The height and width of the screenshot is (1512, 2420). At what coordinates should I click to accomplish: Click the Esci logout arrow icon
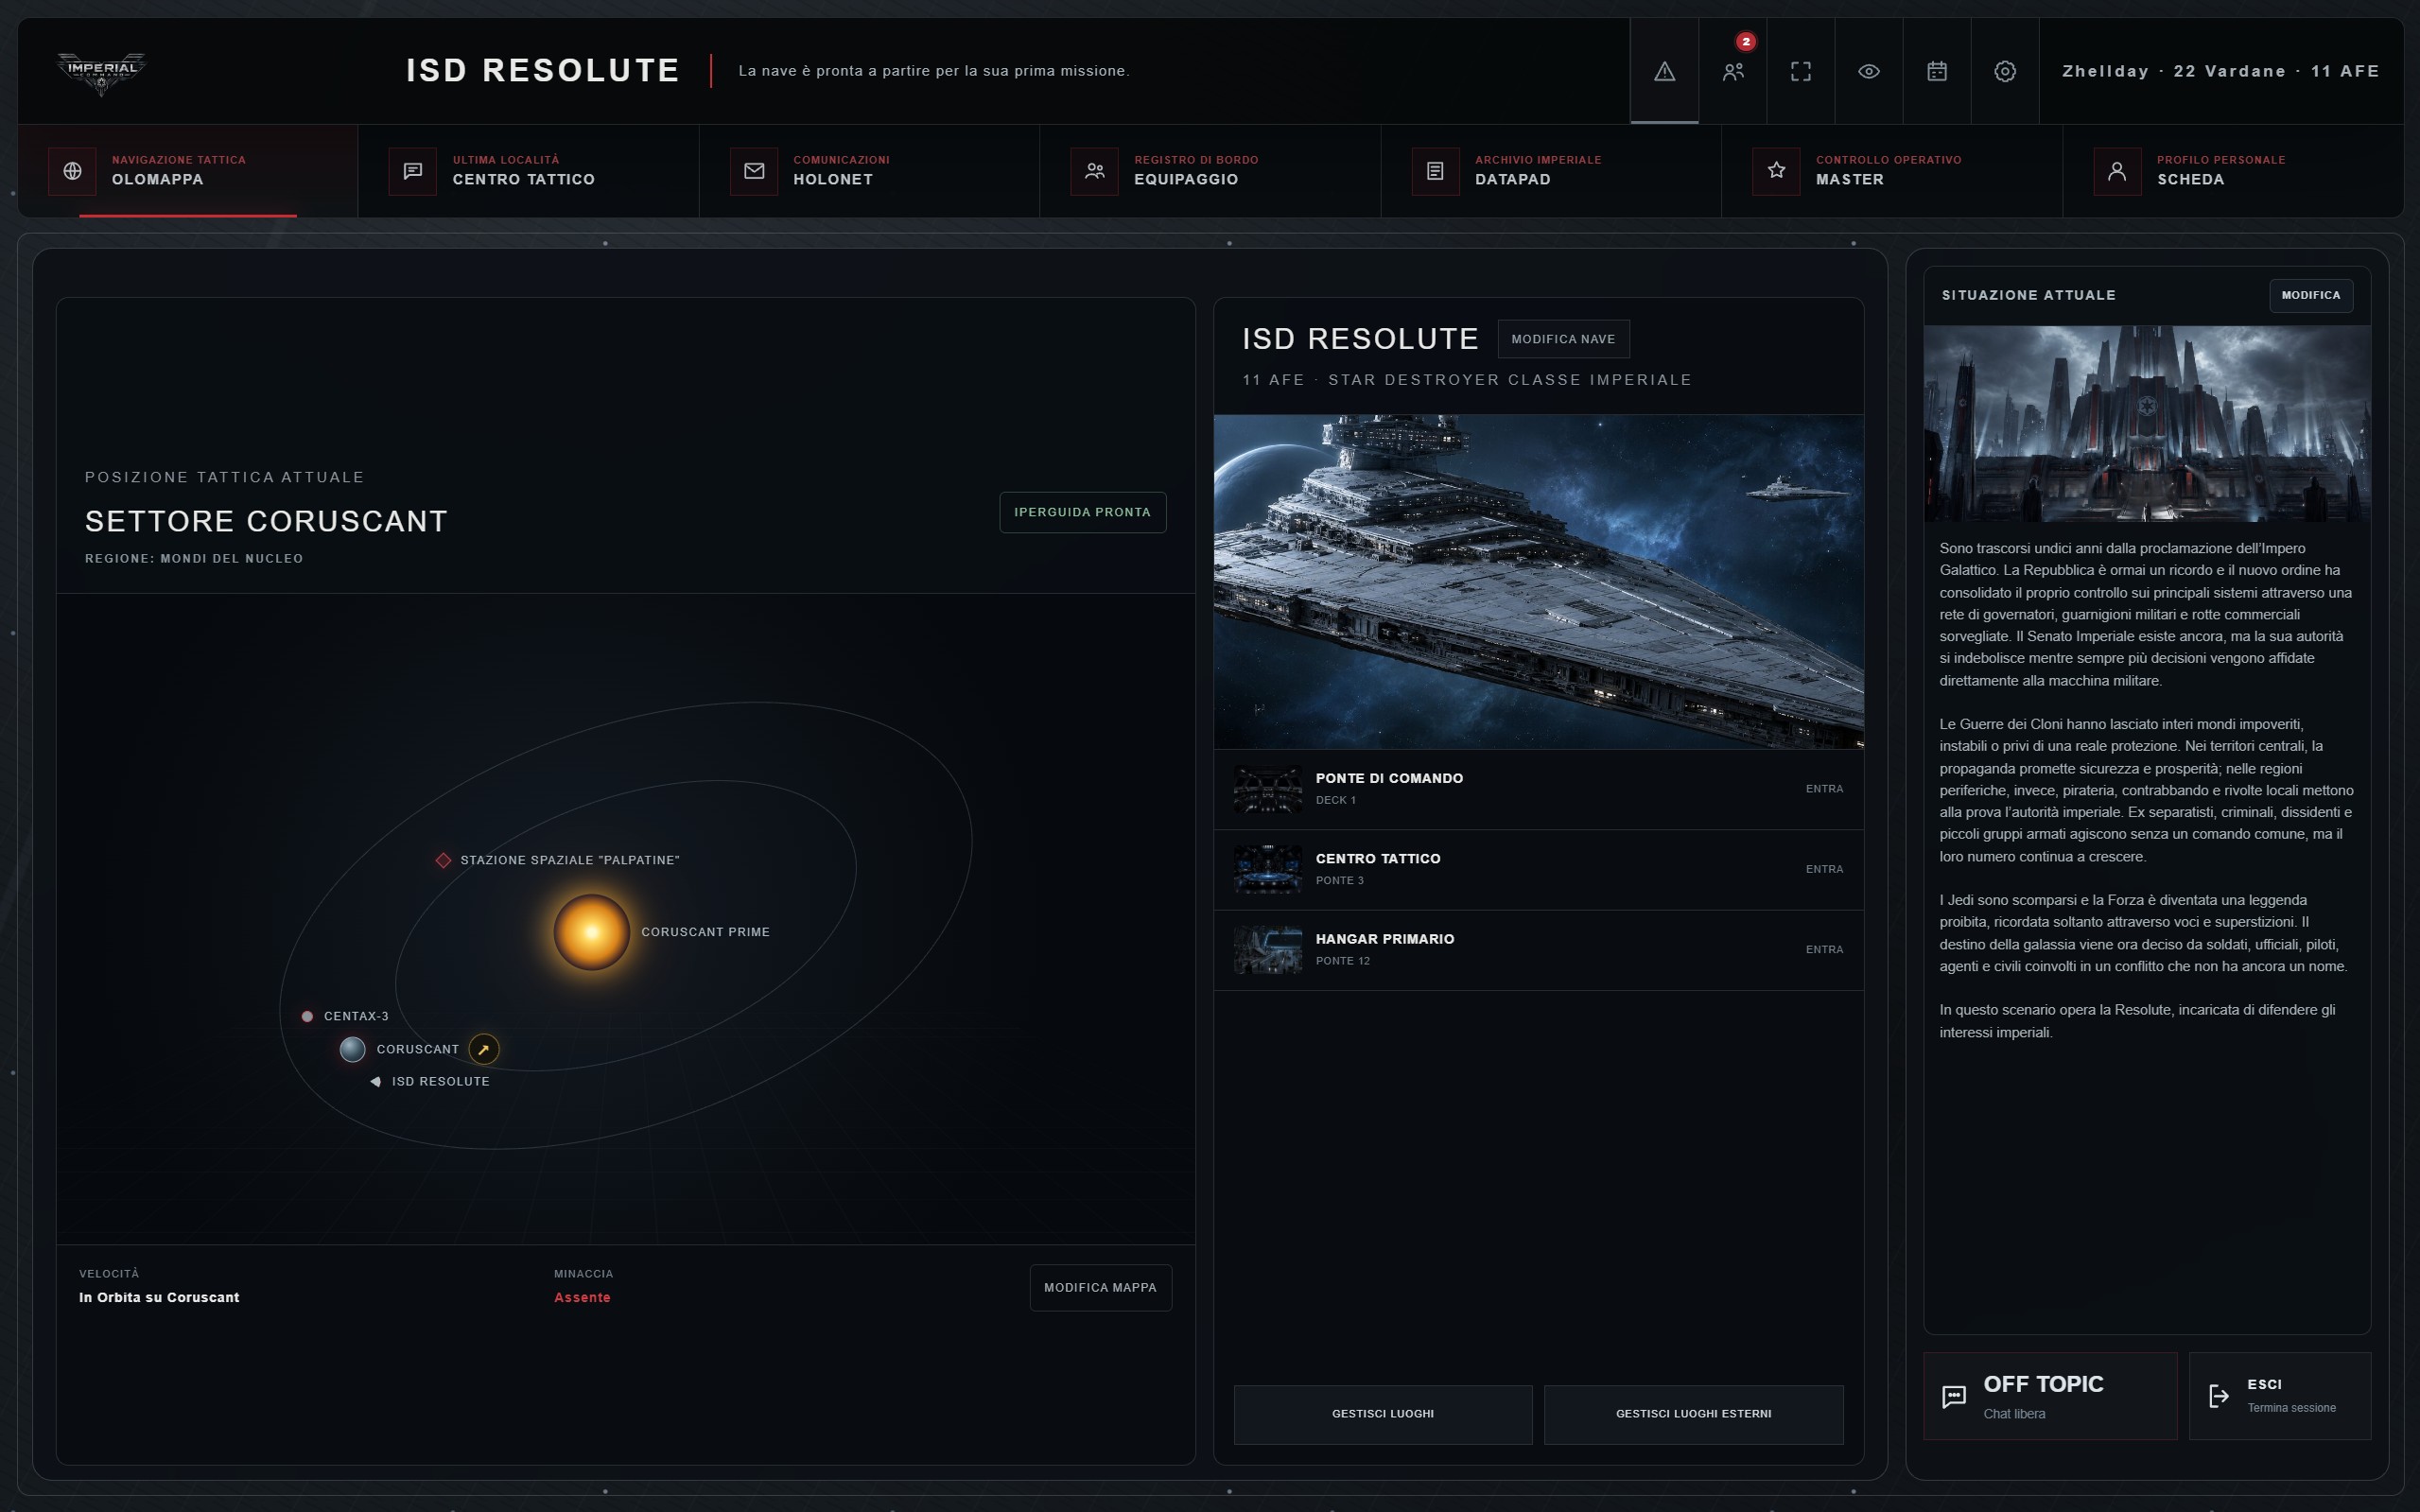2218,1397
